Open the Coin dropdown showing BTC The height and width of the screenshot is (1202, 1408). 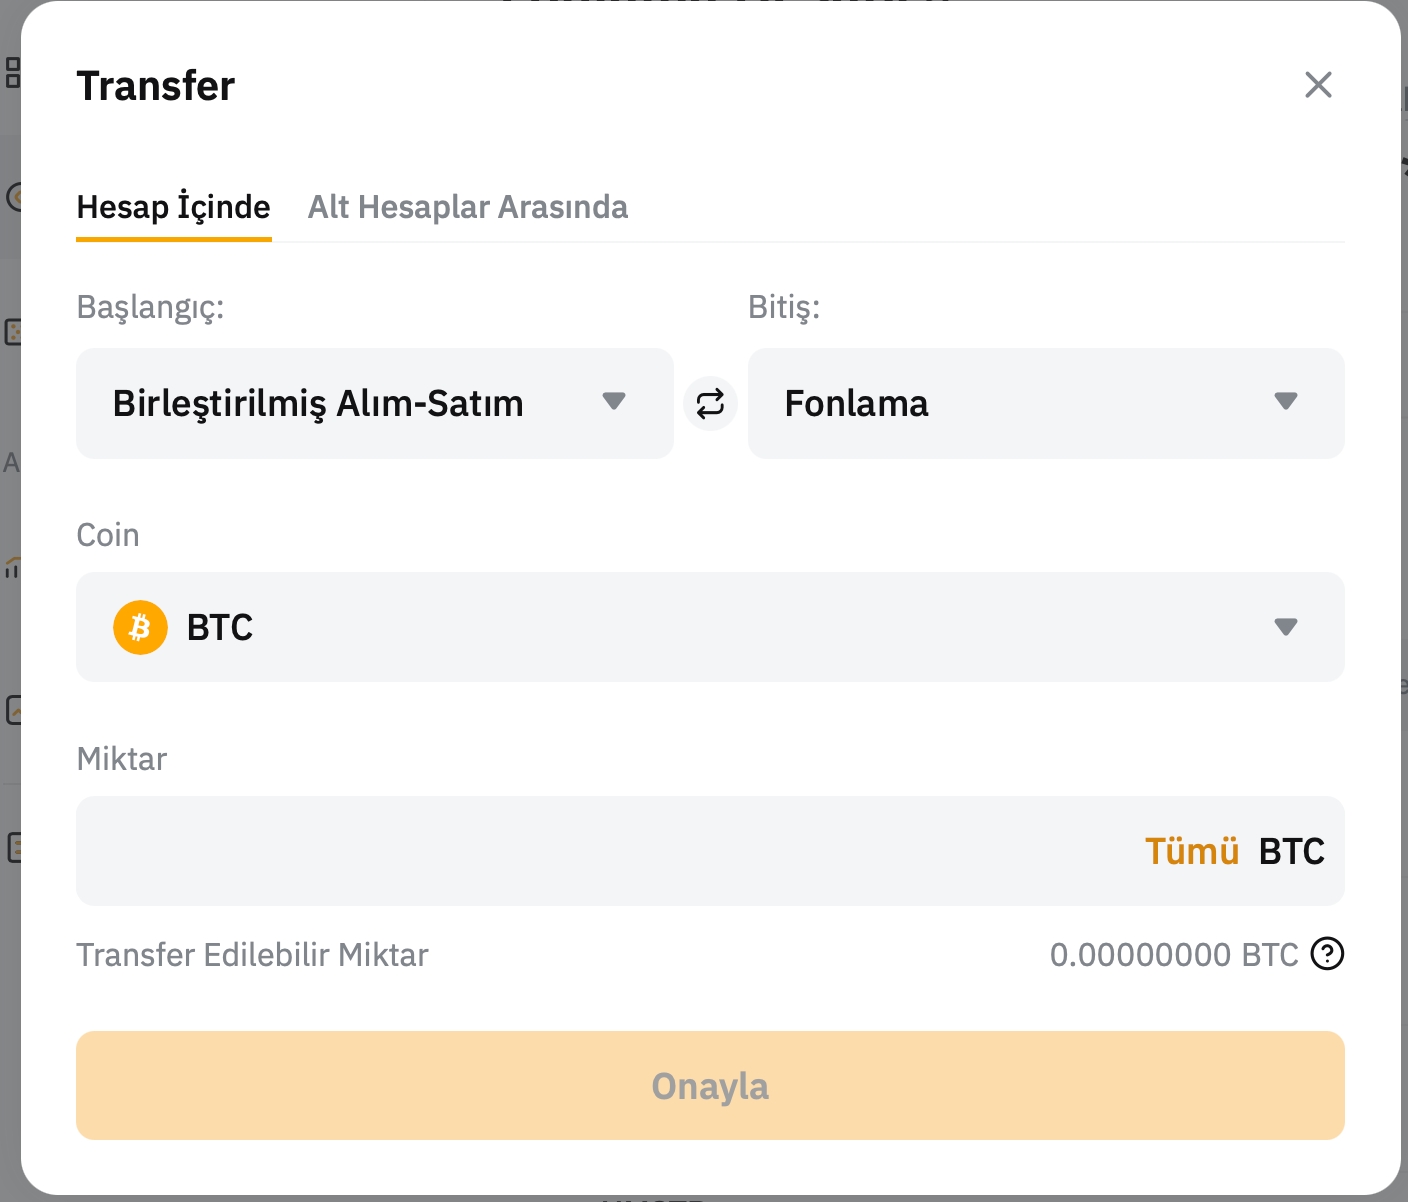[700, 627]
